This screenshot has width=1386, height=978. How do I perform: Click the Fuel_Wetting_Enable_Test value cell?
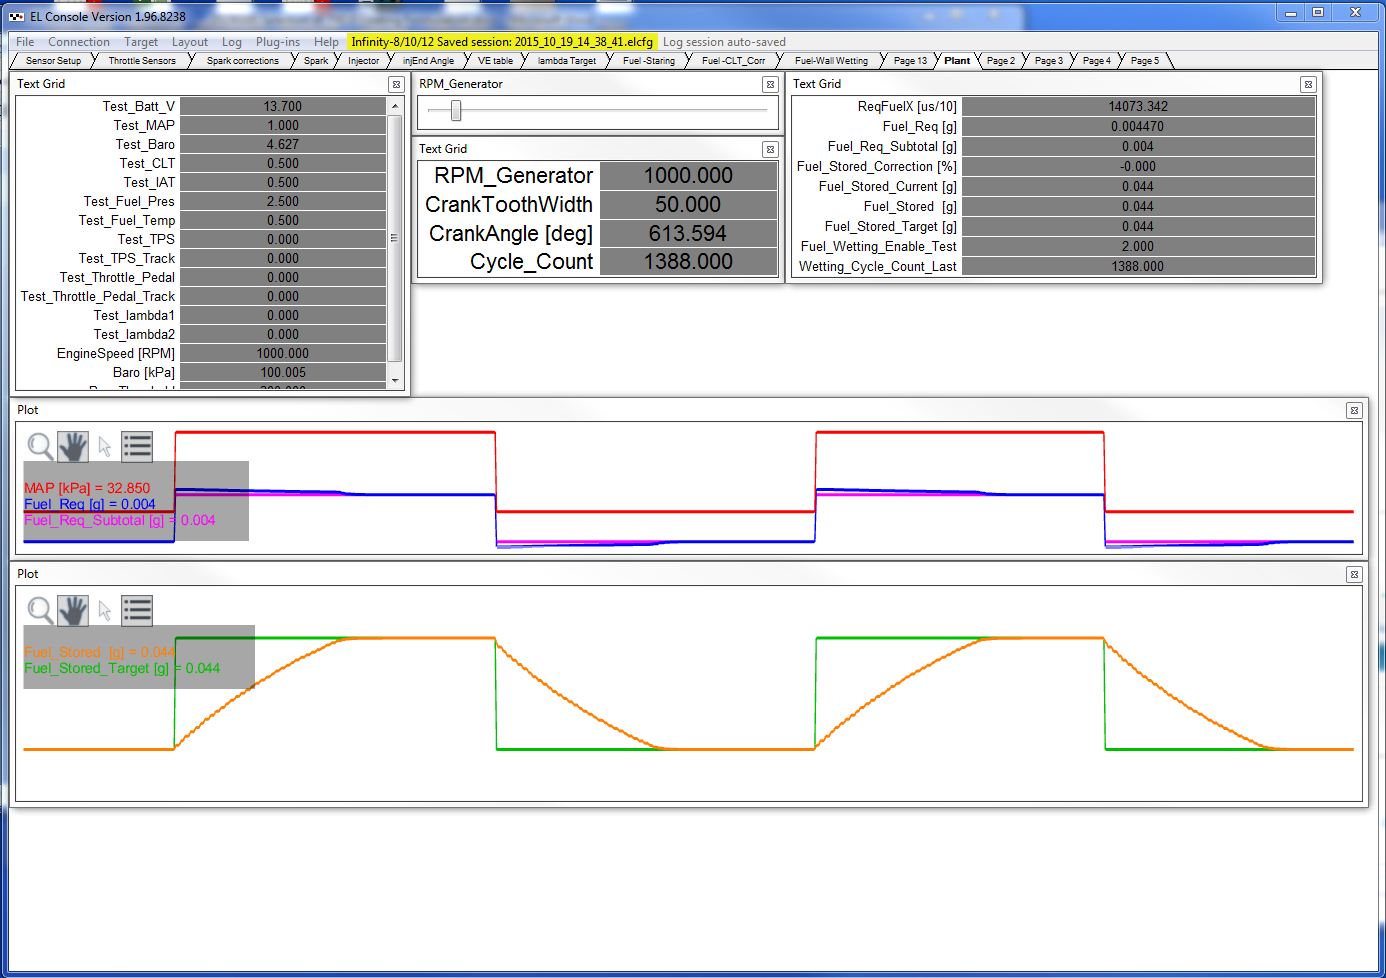(x=1137, y=246)
